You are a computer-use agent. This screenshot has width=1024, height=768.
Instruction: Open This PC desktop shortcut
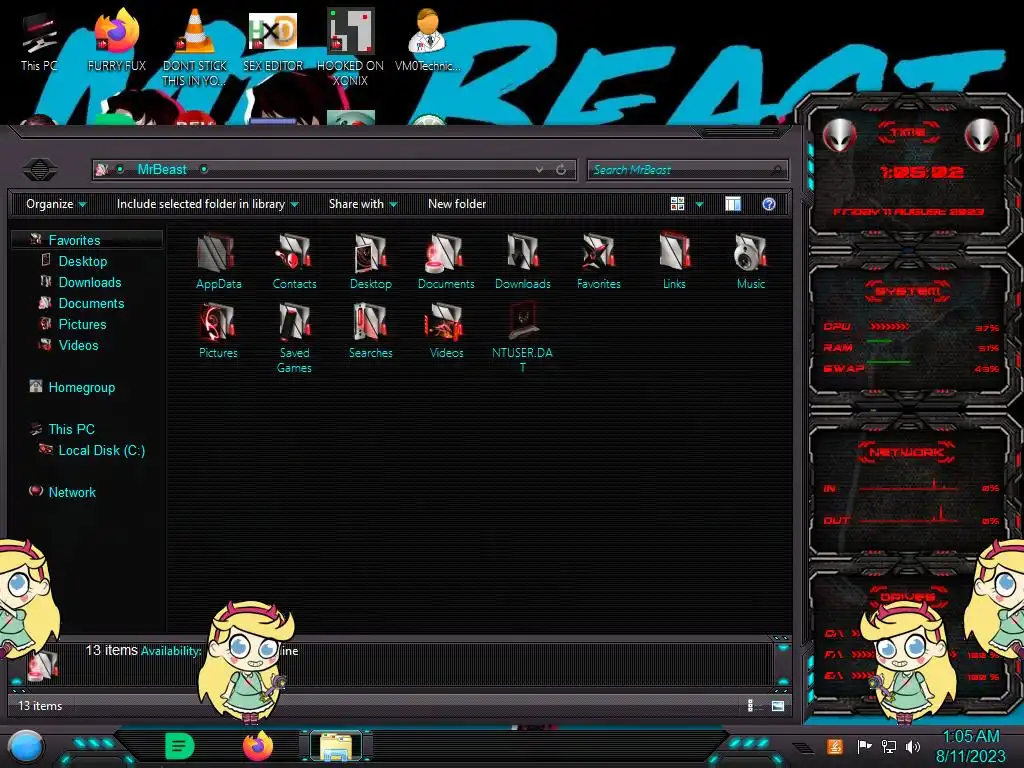tap(39, 42)
